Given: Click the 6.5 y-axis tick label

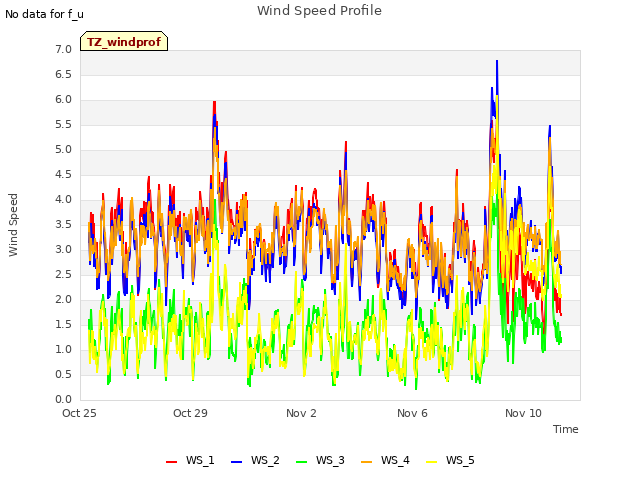Looking at the screenshot, I should tap(64, 74).
